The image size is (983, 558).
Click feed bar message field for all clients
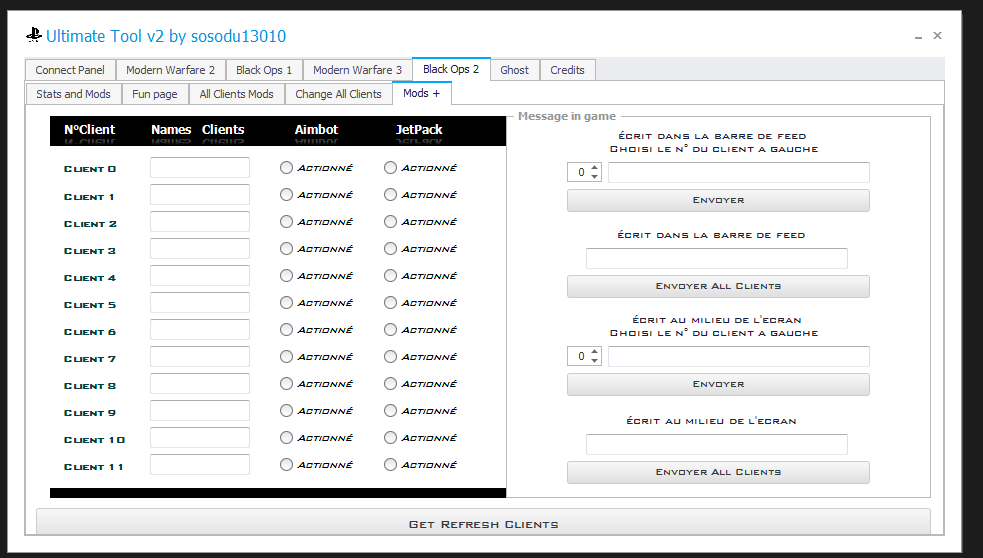pos(717,258)
